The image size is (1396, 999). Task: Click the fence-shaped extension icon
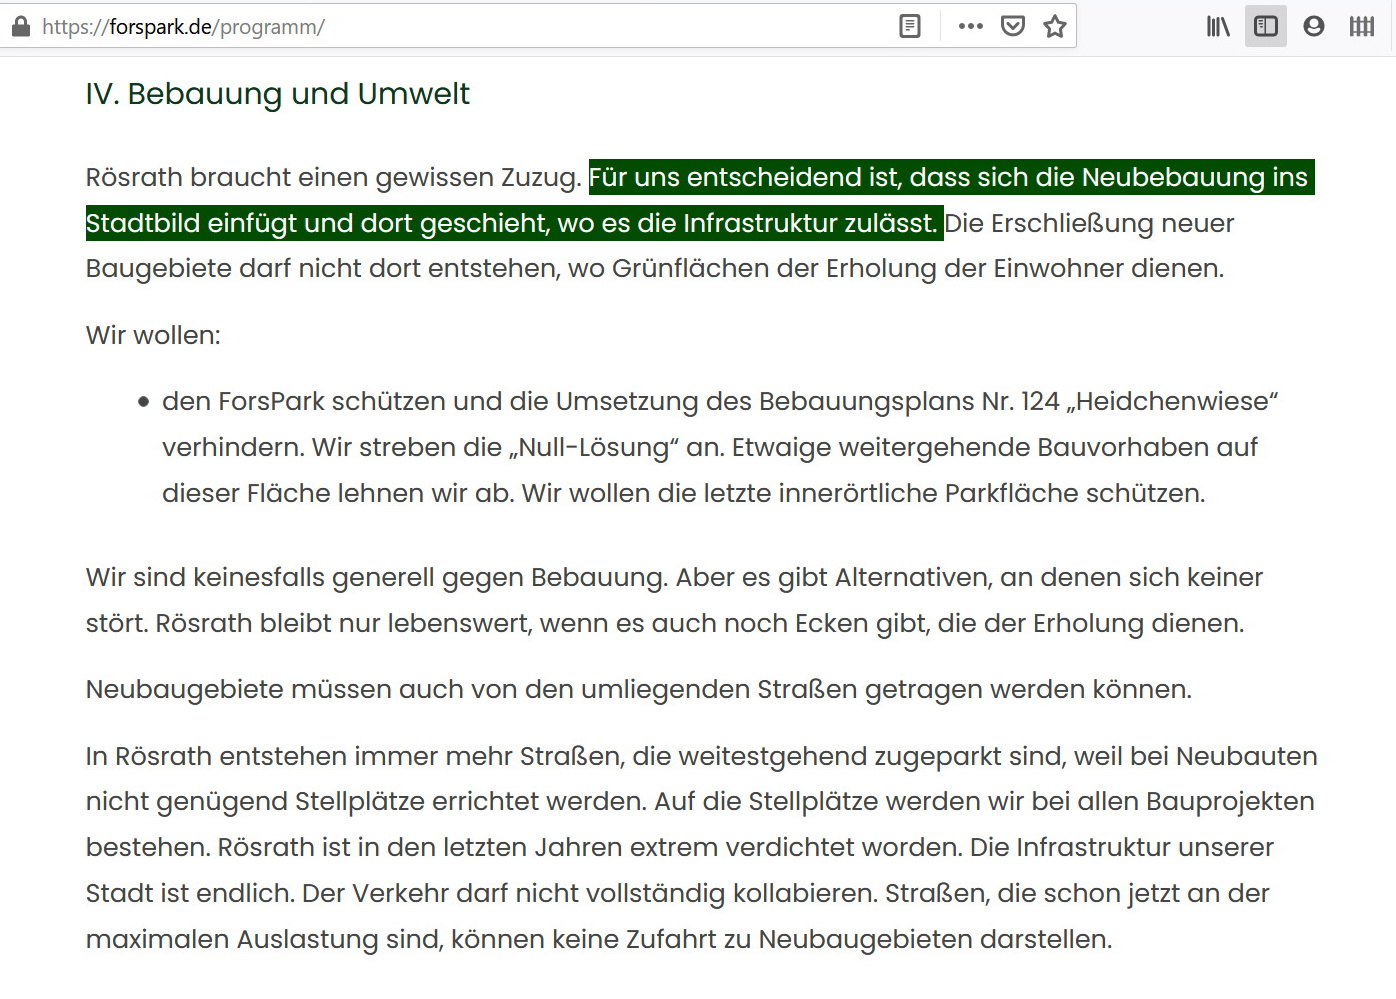pos(1362,27)
